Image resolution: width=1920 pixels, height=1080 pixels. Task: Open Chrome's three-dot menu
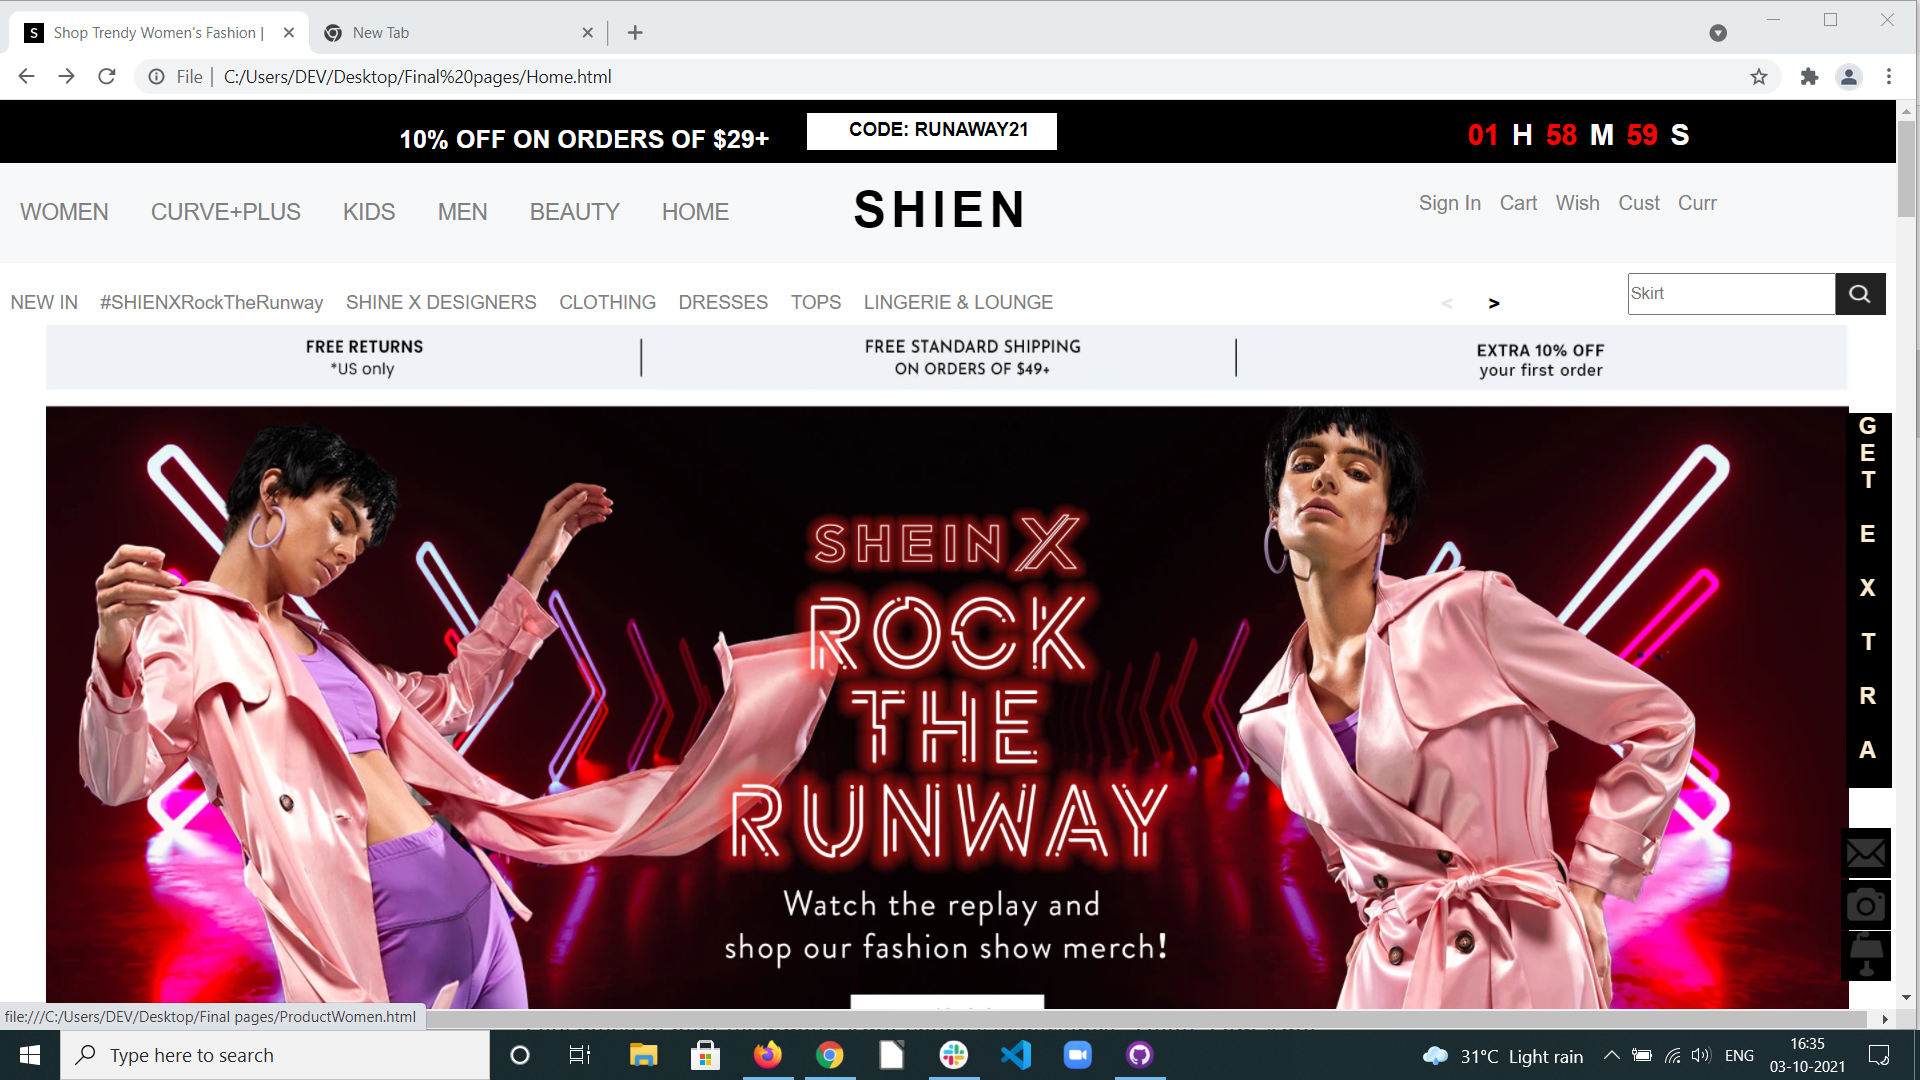coord(1889,77)
